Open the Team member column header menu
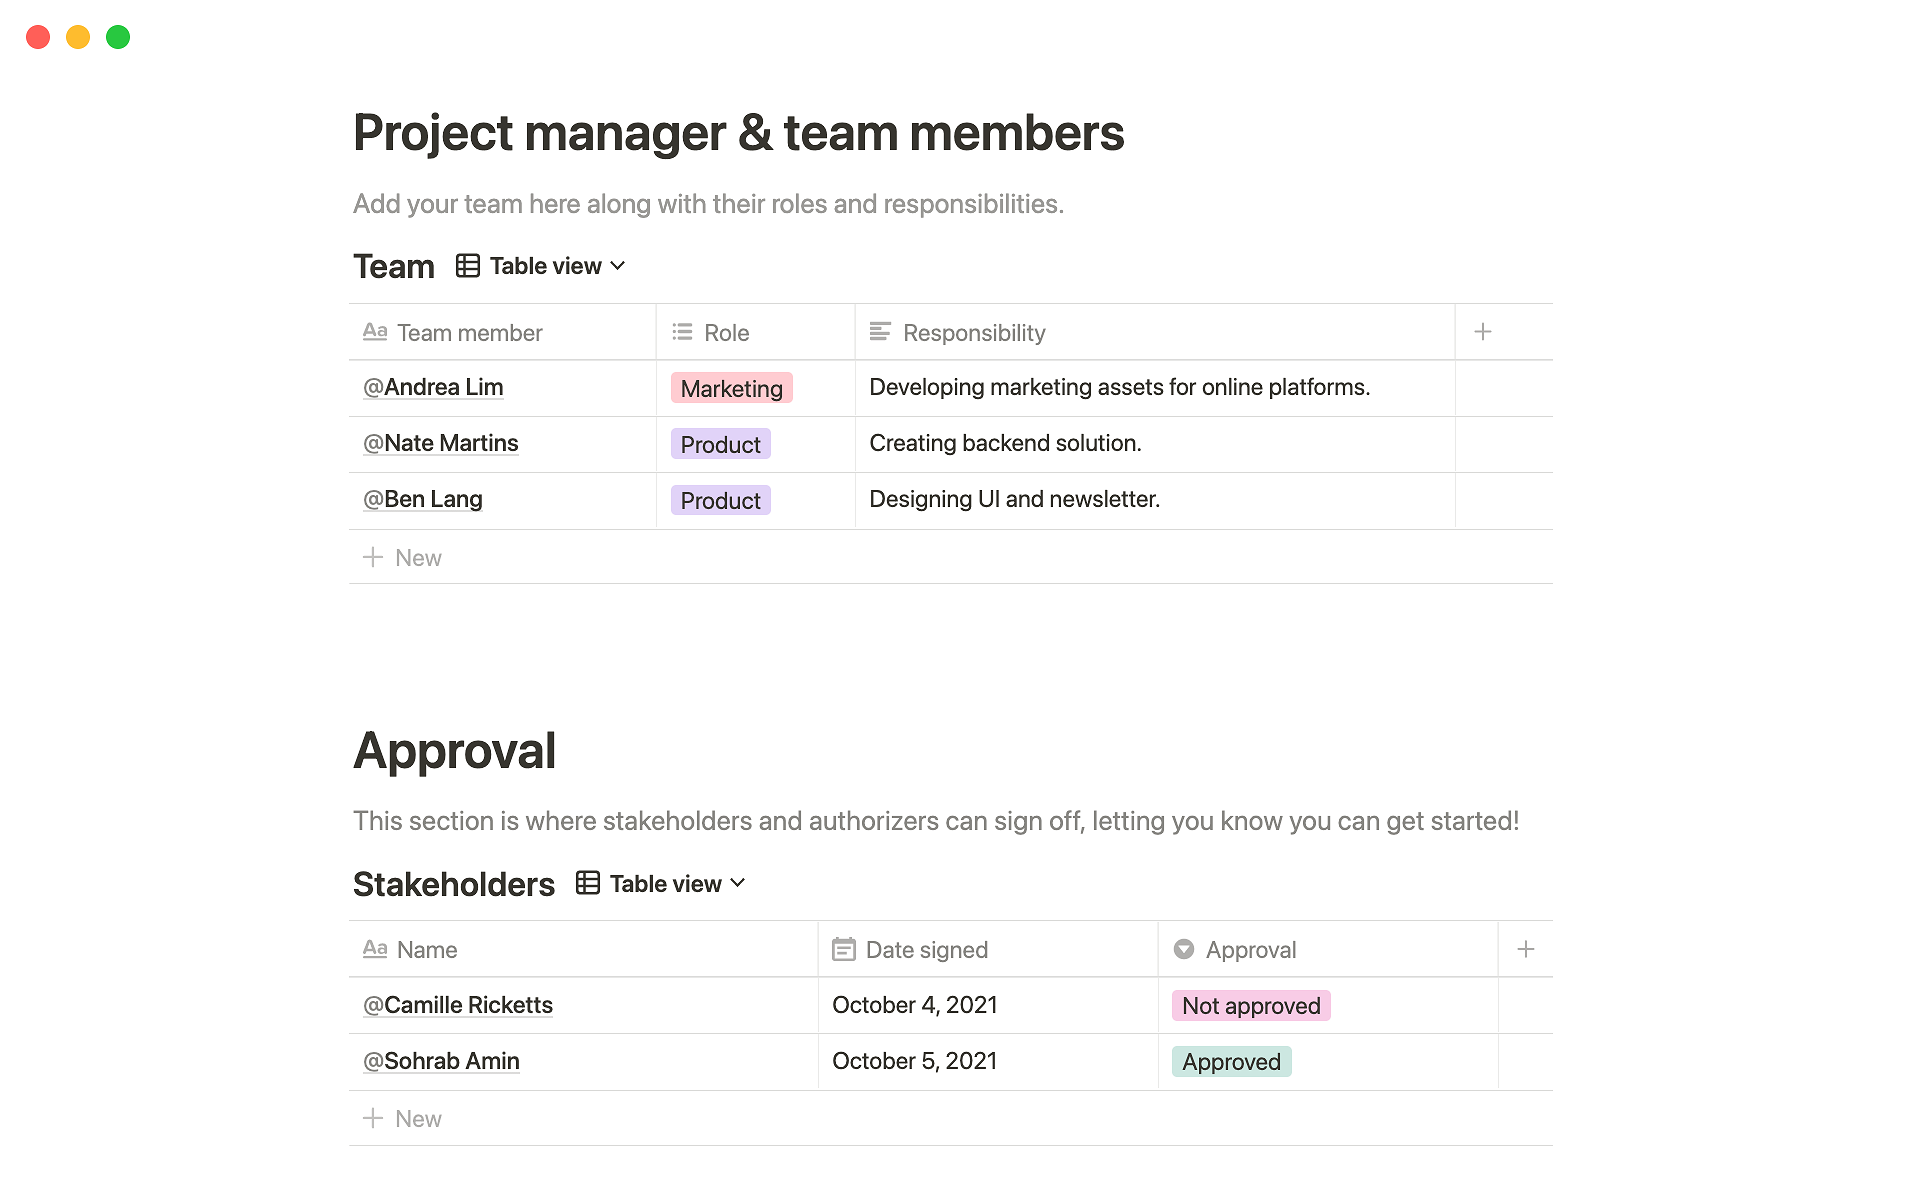Viewport: 1920px width, 1200px height. 469,333
